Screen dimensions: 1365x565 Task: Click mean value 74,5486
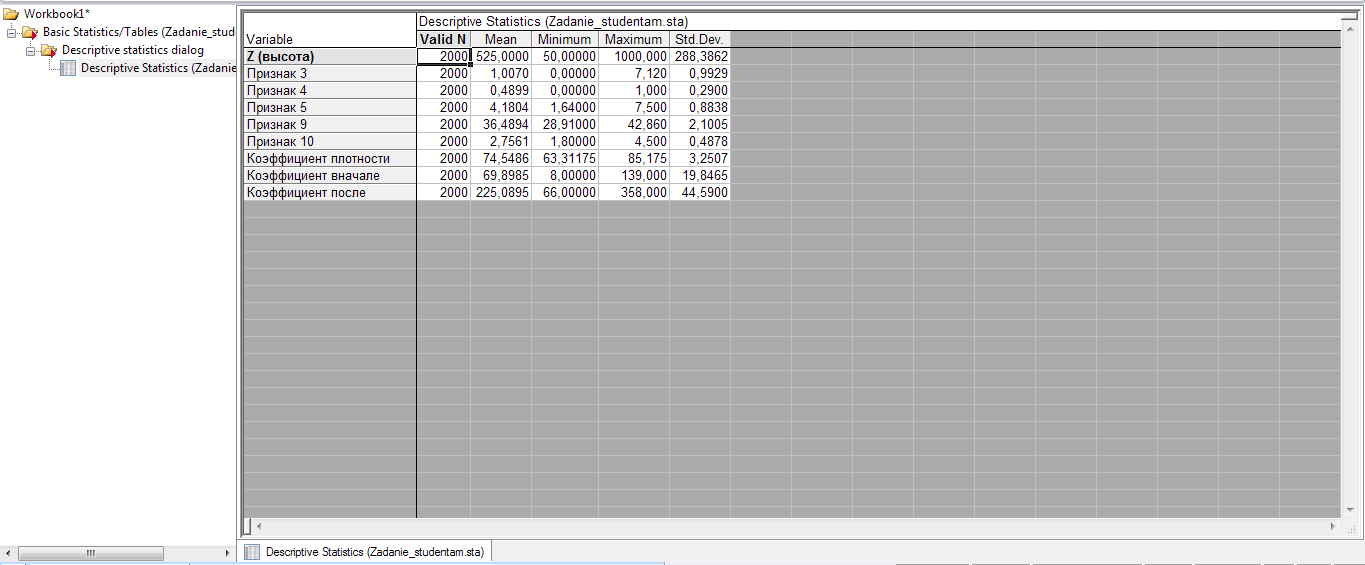point(501,159)
